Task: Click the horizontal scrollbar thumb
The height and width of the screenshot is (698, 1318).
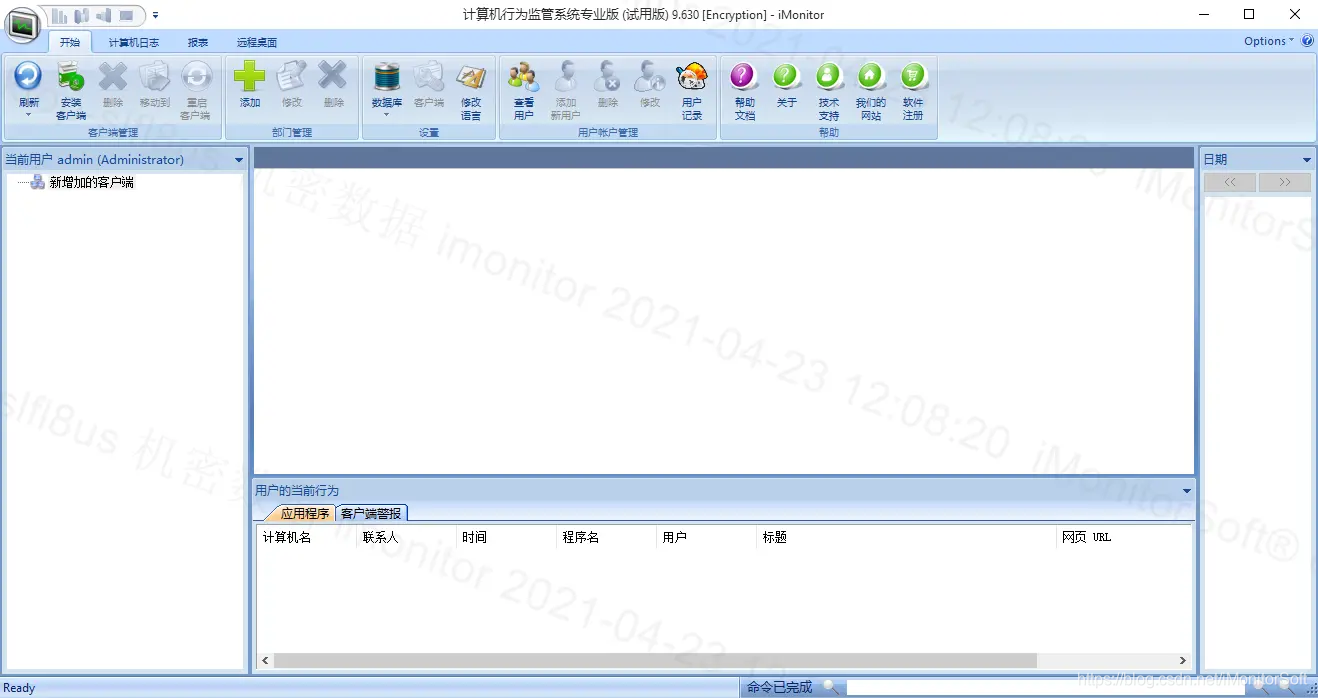Action: pos(655,661)
